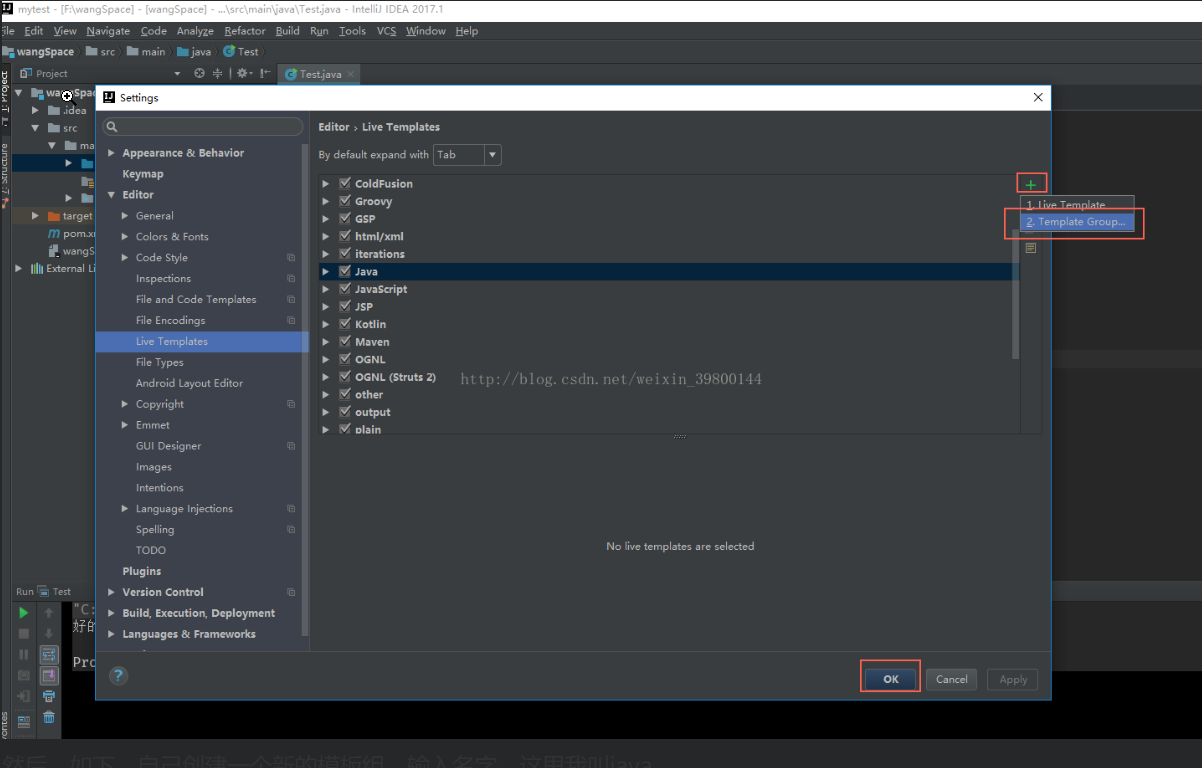Screen dimensions: 1202x768
Task: Print console output using printer icon
Action: pyautogui.click(x=48, y=696)
